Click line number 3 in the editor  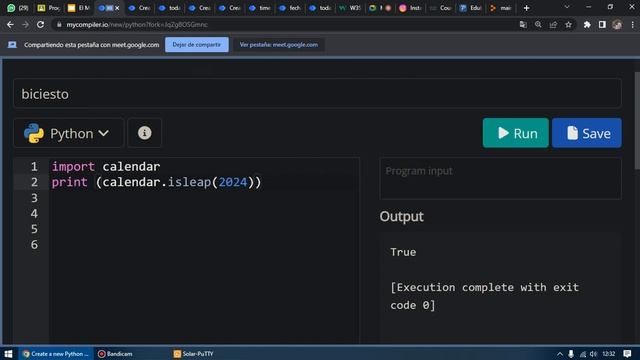pyautogui.click(x=34, y=198)
